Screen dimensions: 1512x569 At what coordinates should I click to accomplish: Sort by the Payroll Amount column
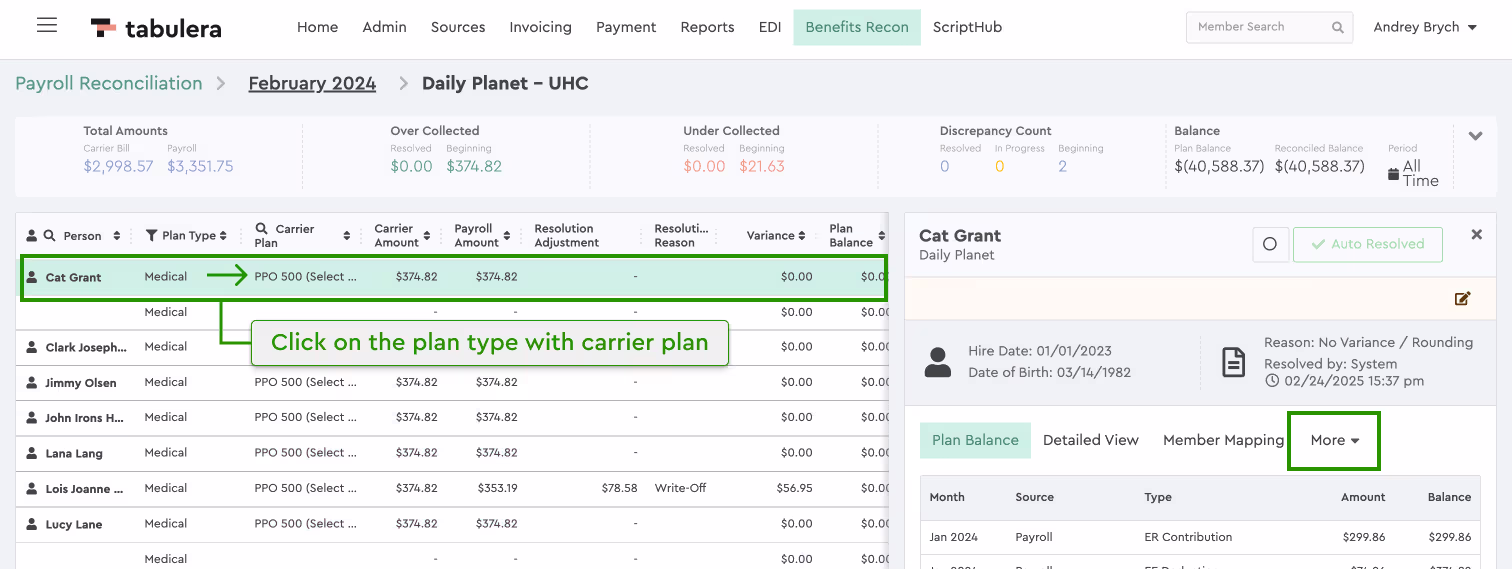coord(507,236)
